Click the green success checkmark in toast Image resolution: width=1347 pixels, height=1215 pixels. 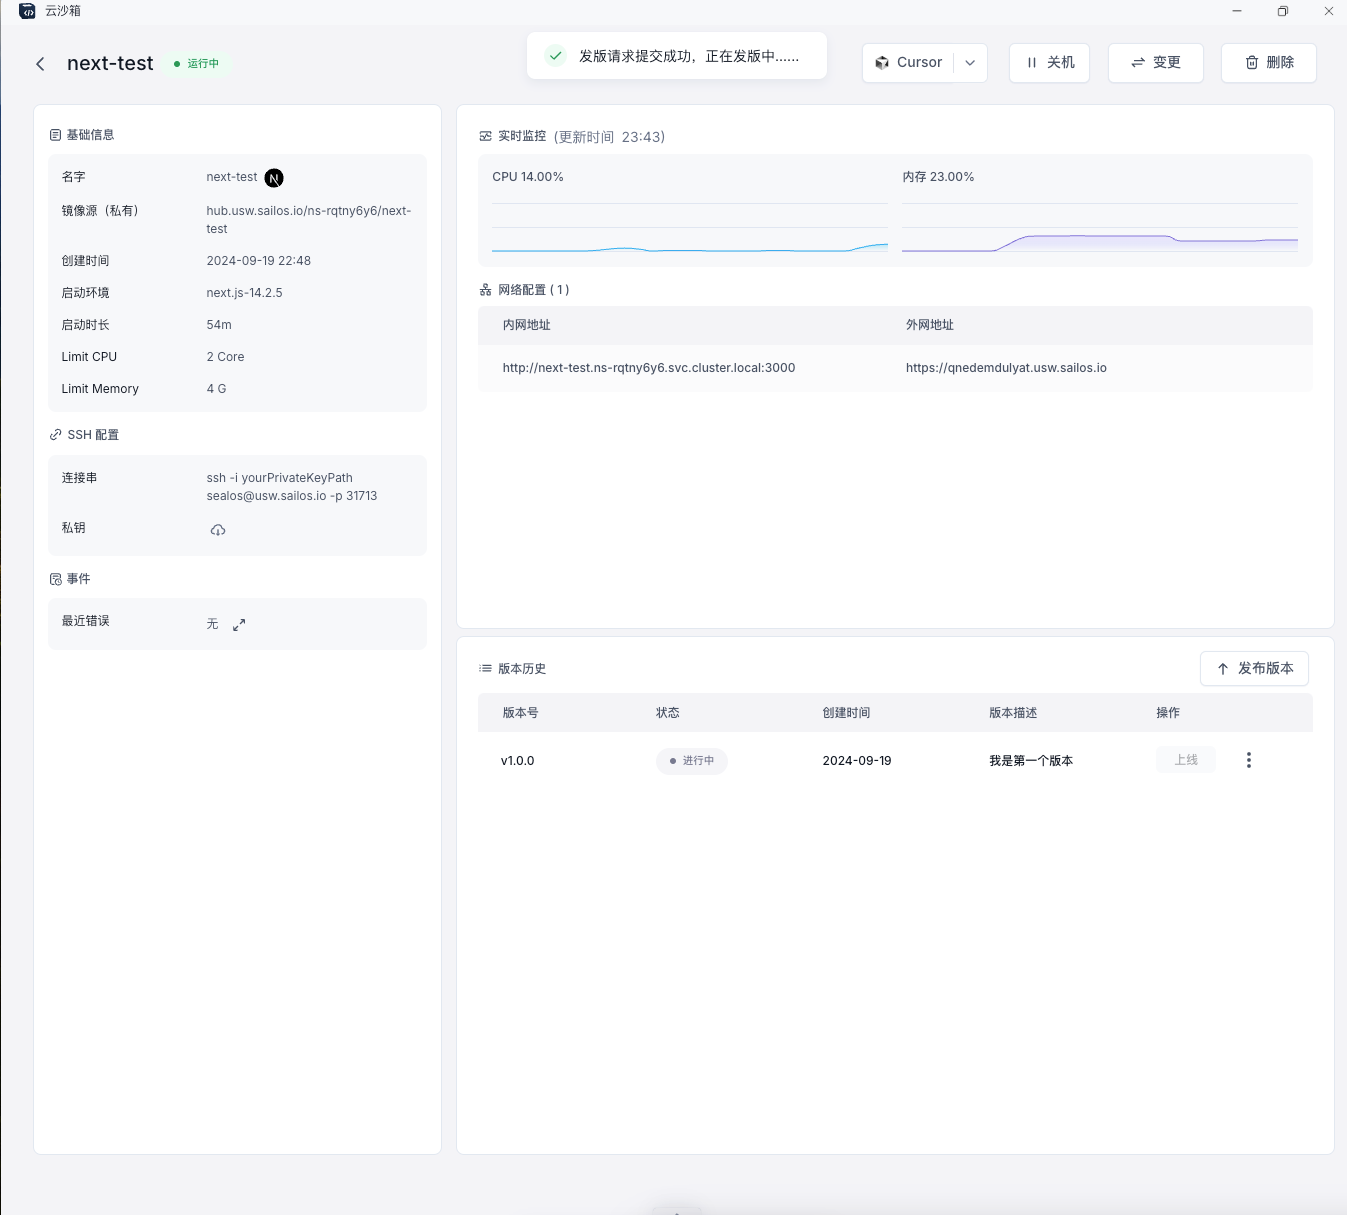(555, 56)
